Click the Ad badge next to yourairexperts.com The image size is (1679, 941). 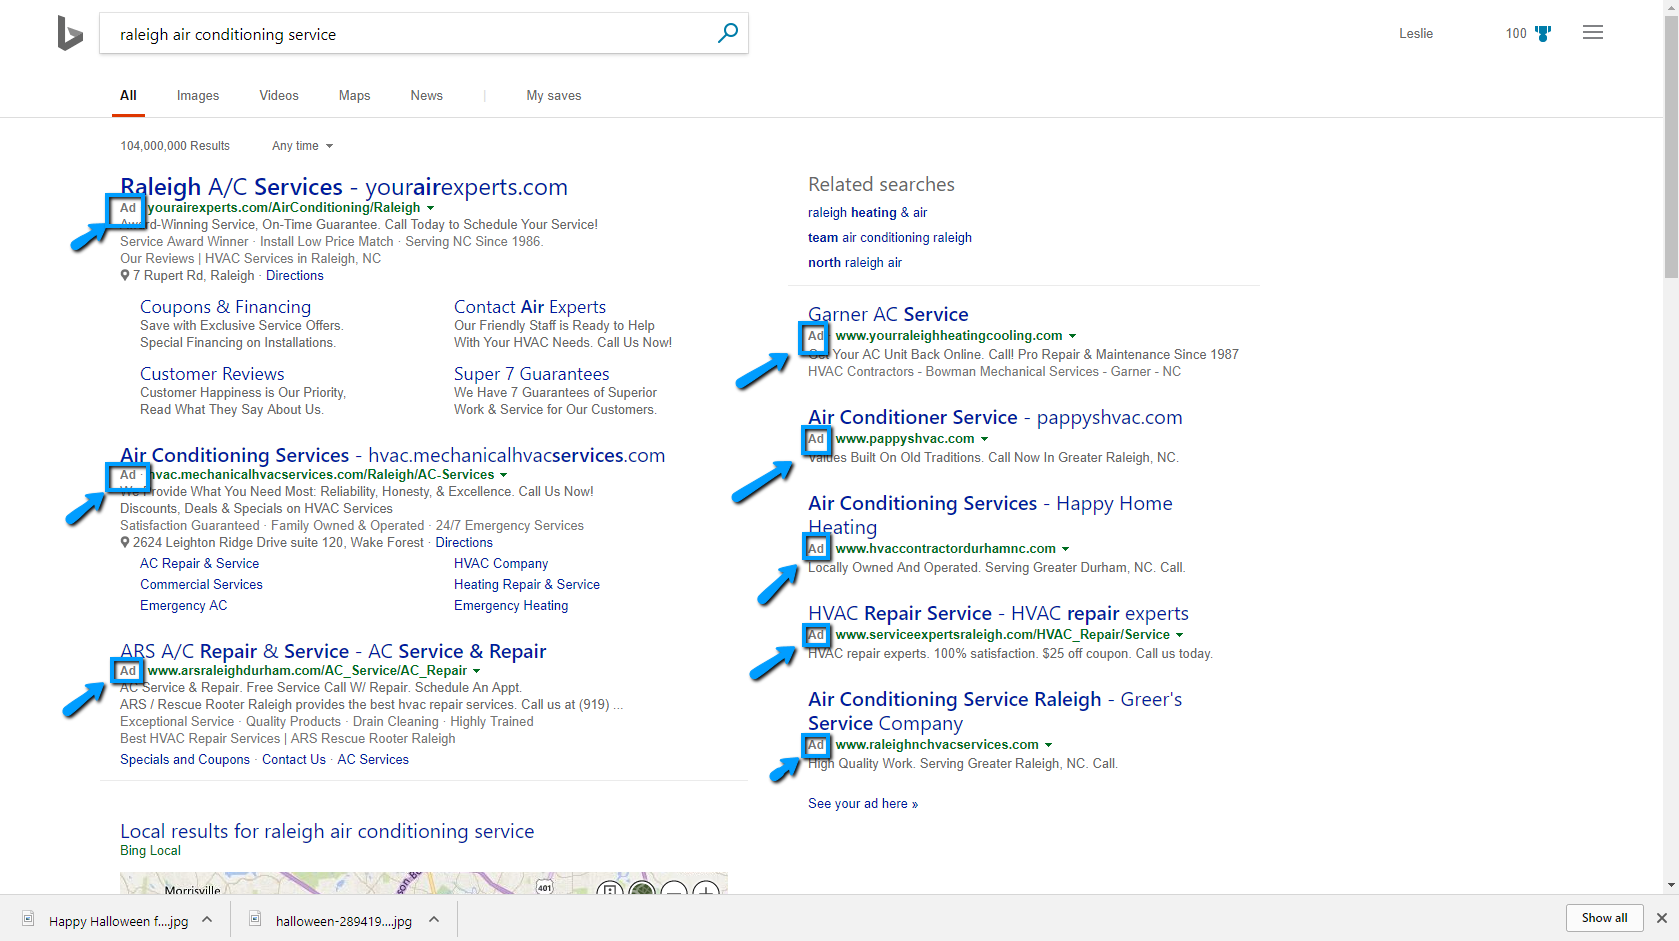coord(127,209)
